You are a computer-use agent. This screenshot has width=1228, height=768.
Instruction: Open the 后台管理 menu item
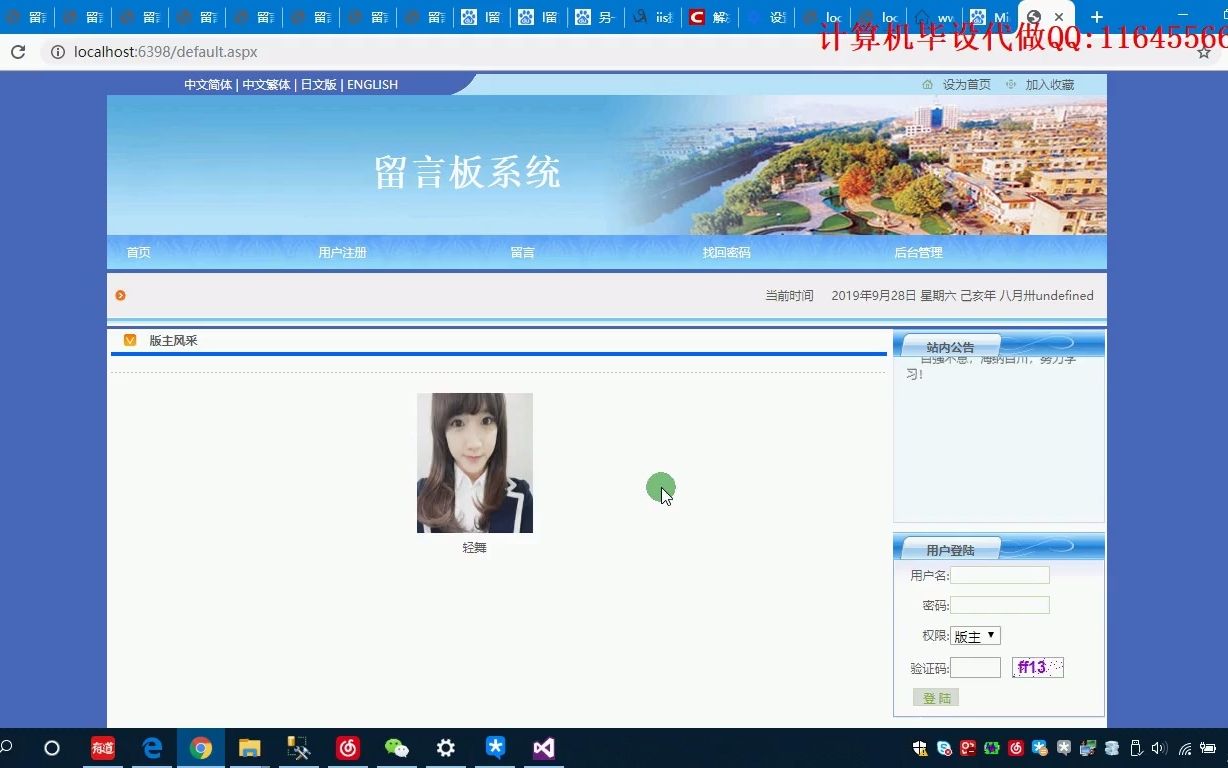click(917, 252)
